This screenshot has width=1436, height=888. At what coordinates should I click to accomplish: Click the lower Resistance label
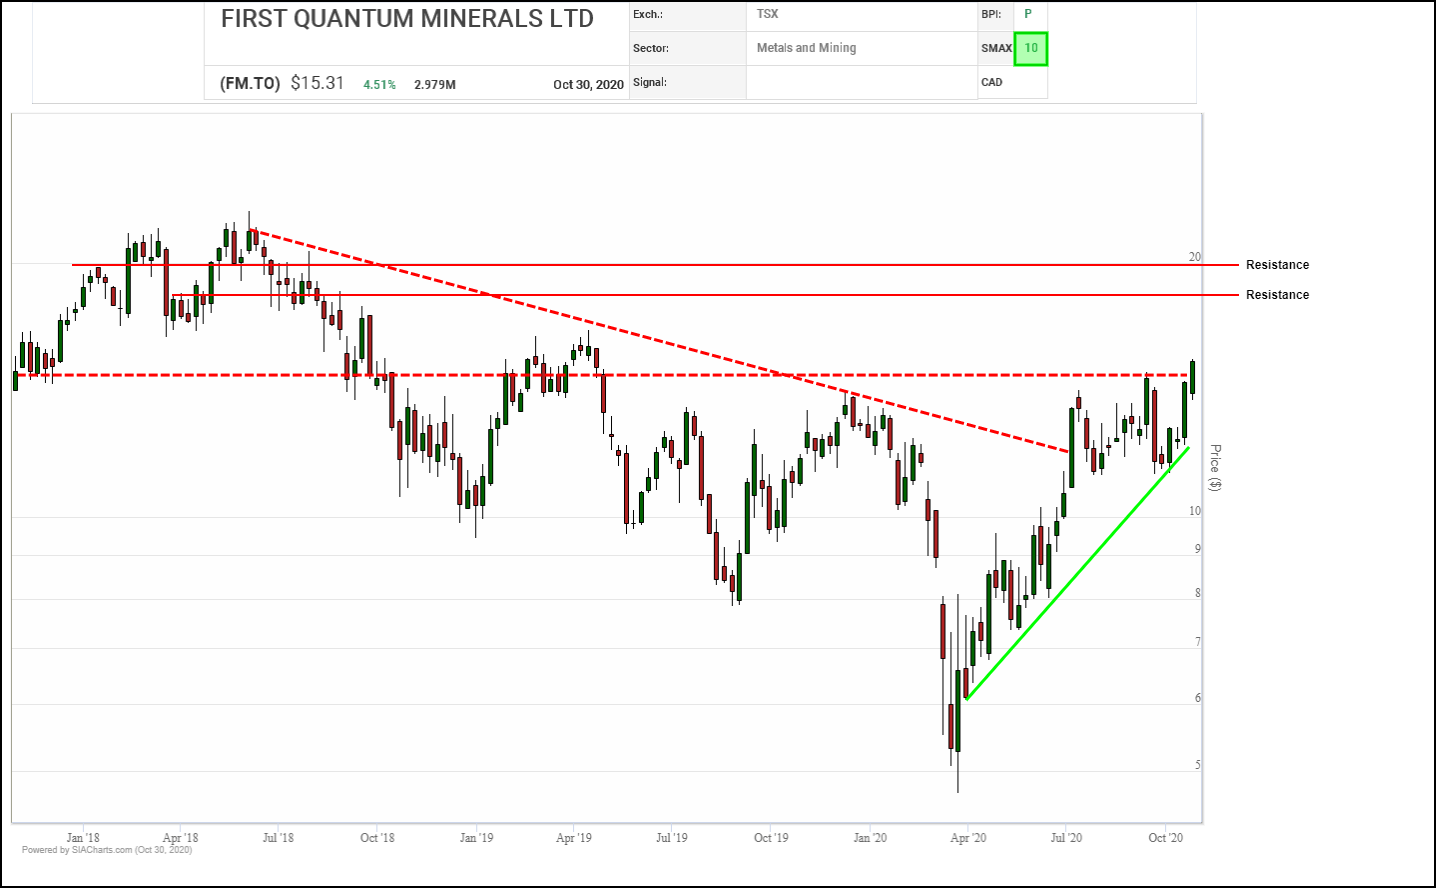(x=1277, y=295)
